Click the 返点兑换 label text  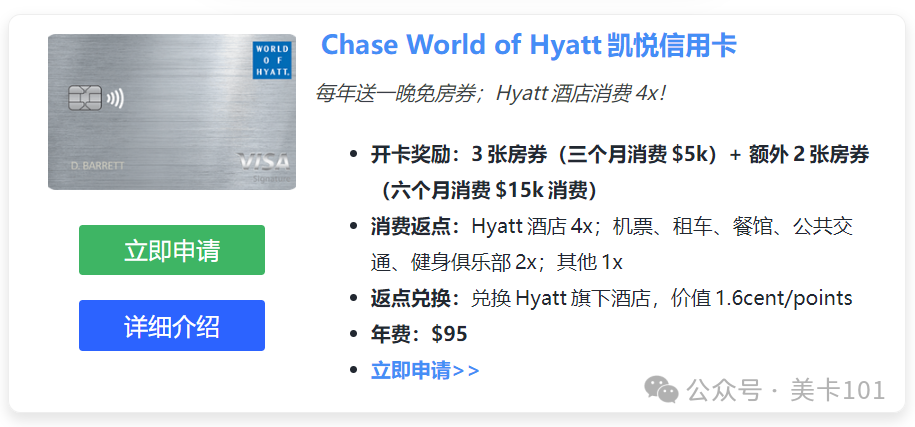click(x=411, y=299)
